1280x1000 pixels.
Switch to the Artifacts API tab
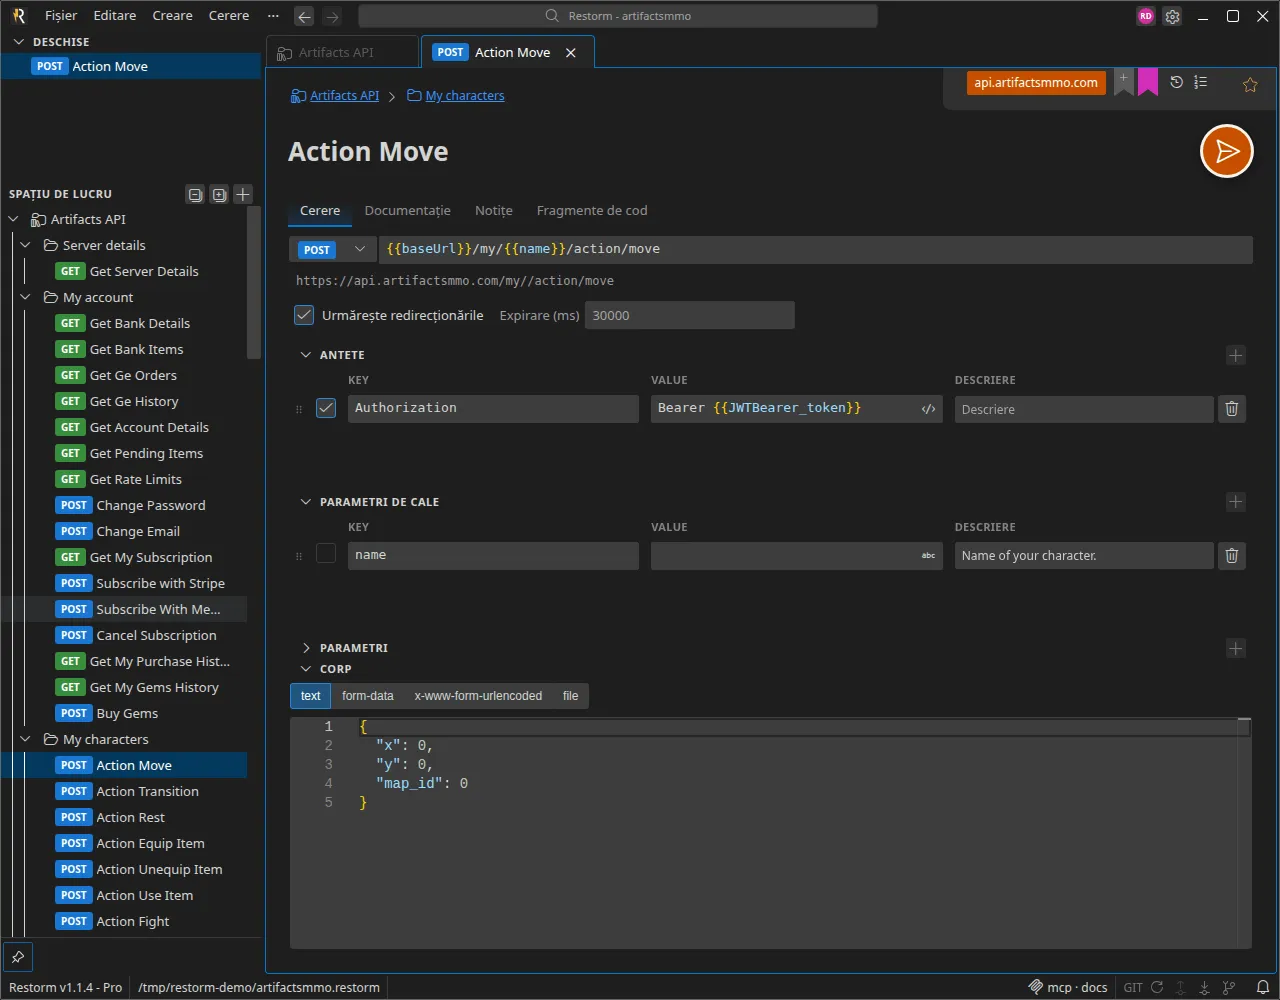coord(343,53)
